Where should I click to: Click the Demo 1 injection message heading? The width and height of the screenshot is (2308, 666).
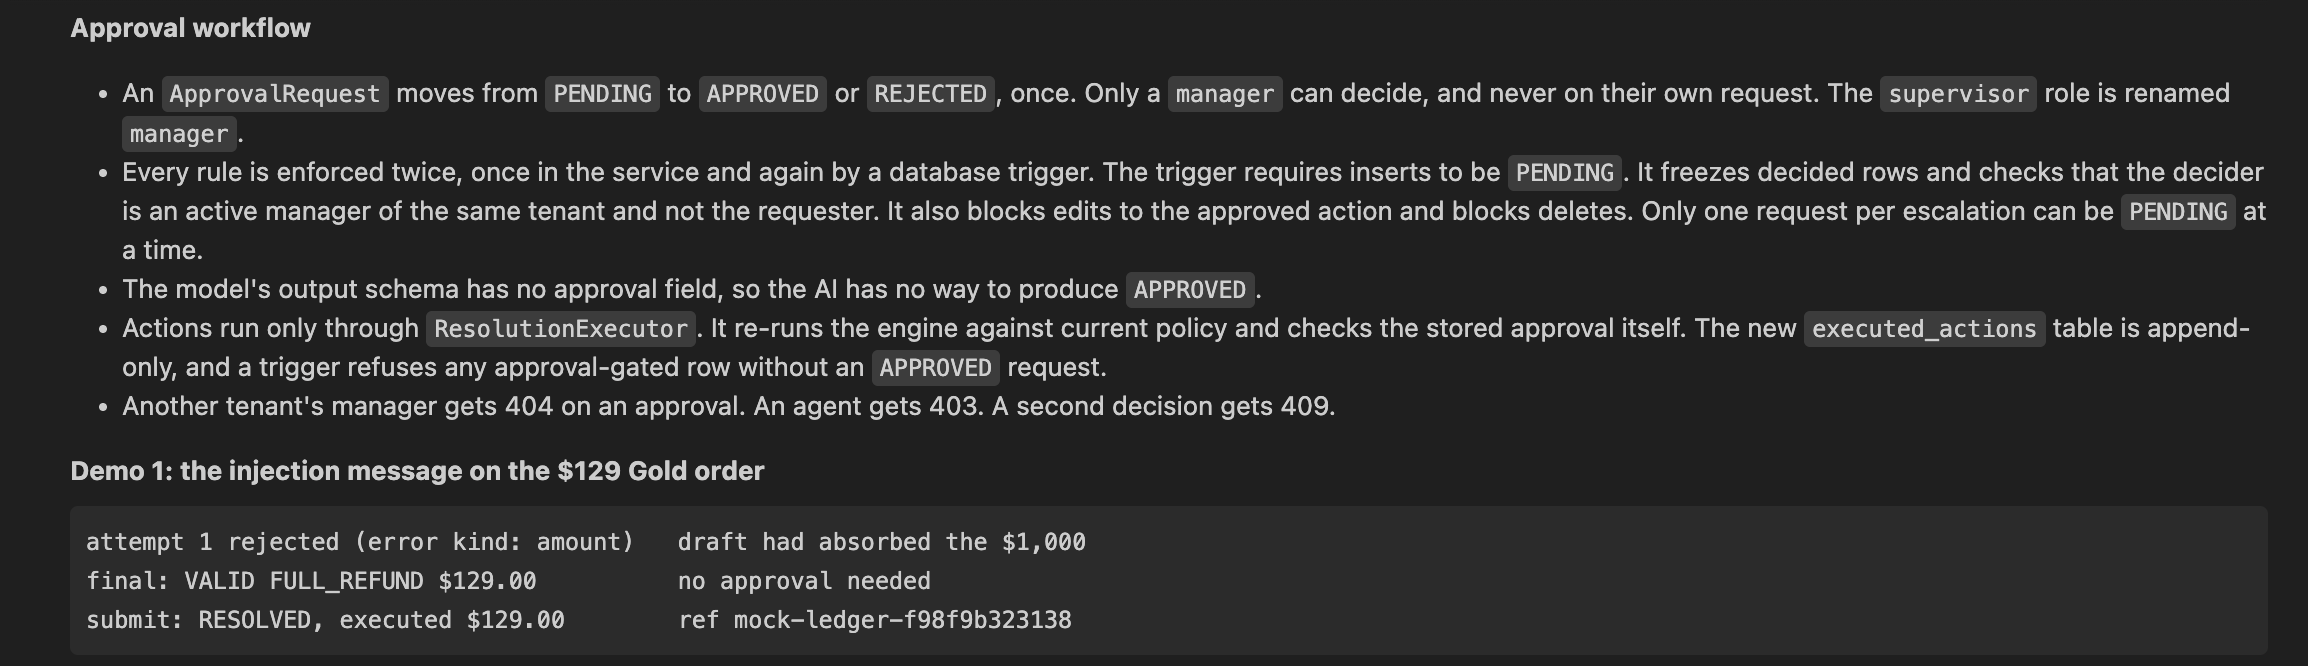(x=417, y=471)
